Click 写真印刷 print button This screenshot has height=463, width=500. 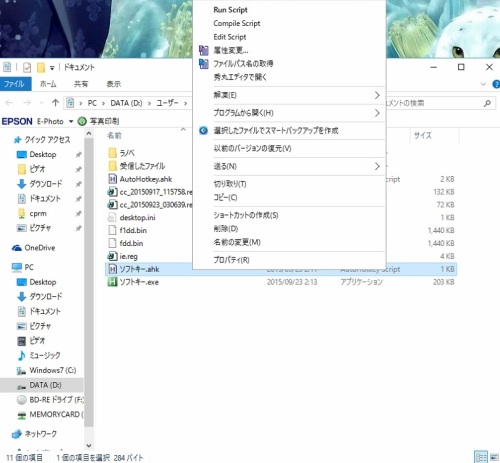click(98, 121)
